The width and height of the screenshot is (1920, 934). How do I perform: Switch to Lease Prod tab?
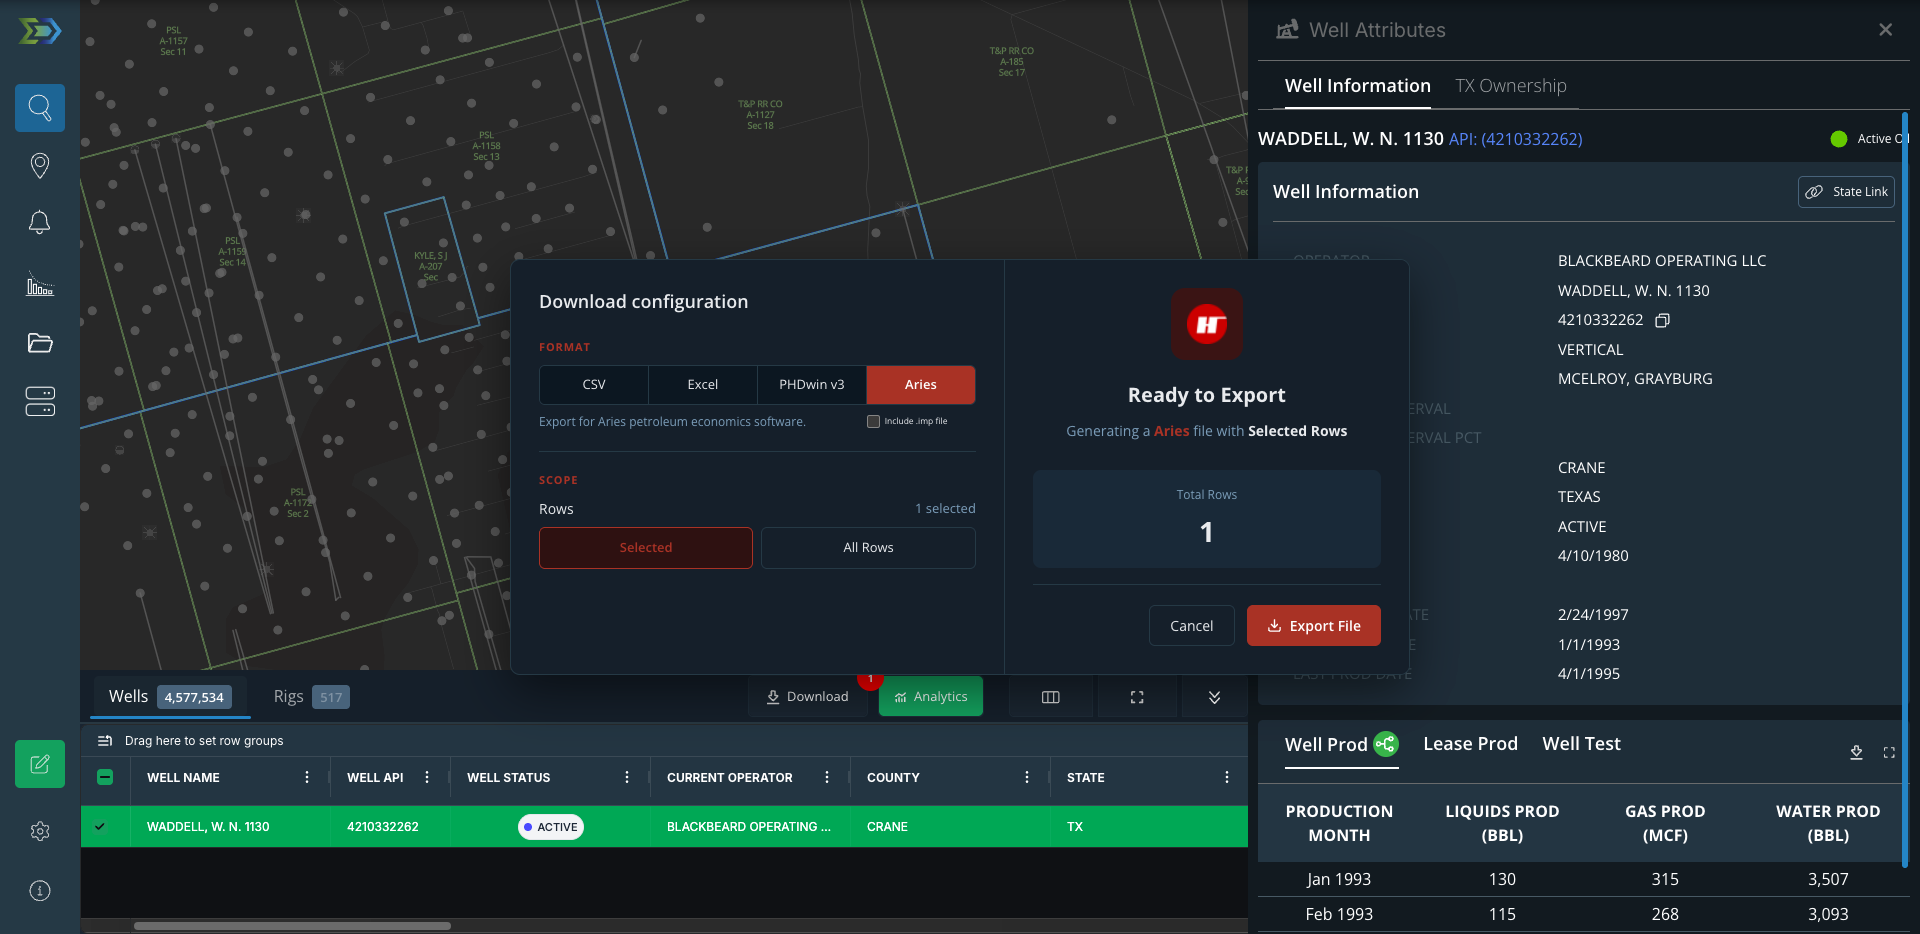pyautogui.click(x=1471, y=744)
